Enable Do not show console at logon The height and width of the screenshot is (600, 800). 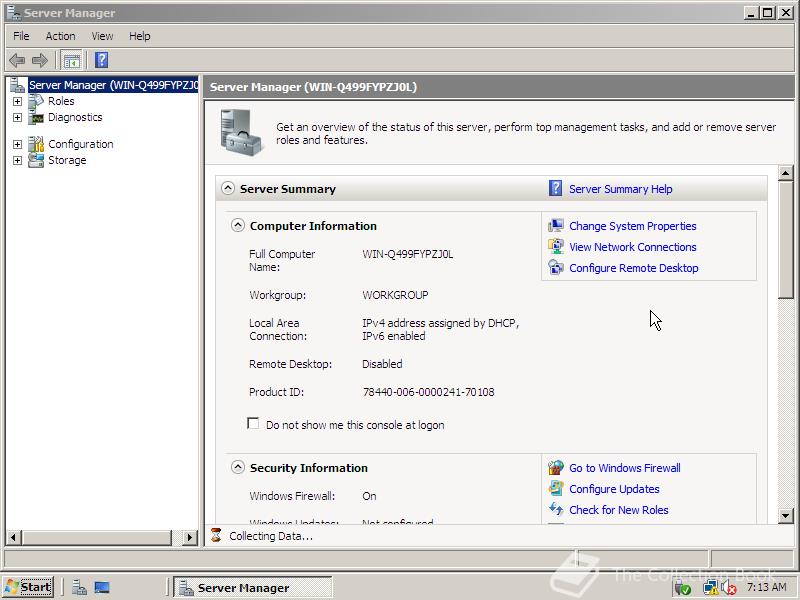(253, 423)
